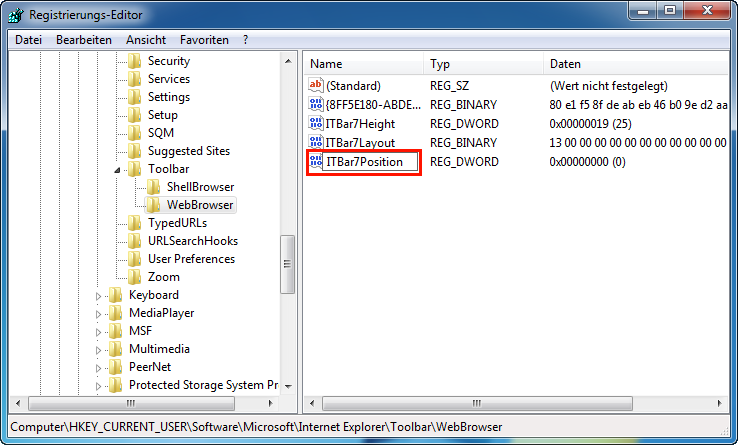The width and height of the screenshot is (738, 445).
Task: Open the Favoriten menu
Action: pos(204,40)
